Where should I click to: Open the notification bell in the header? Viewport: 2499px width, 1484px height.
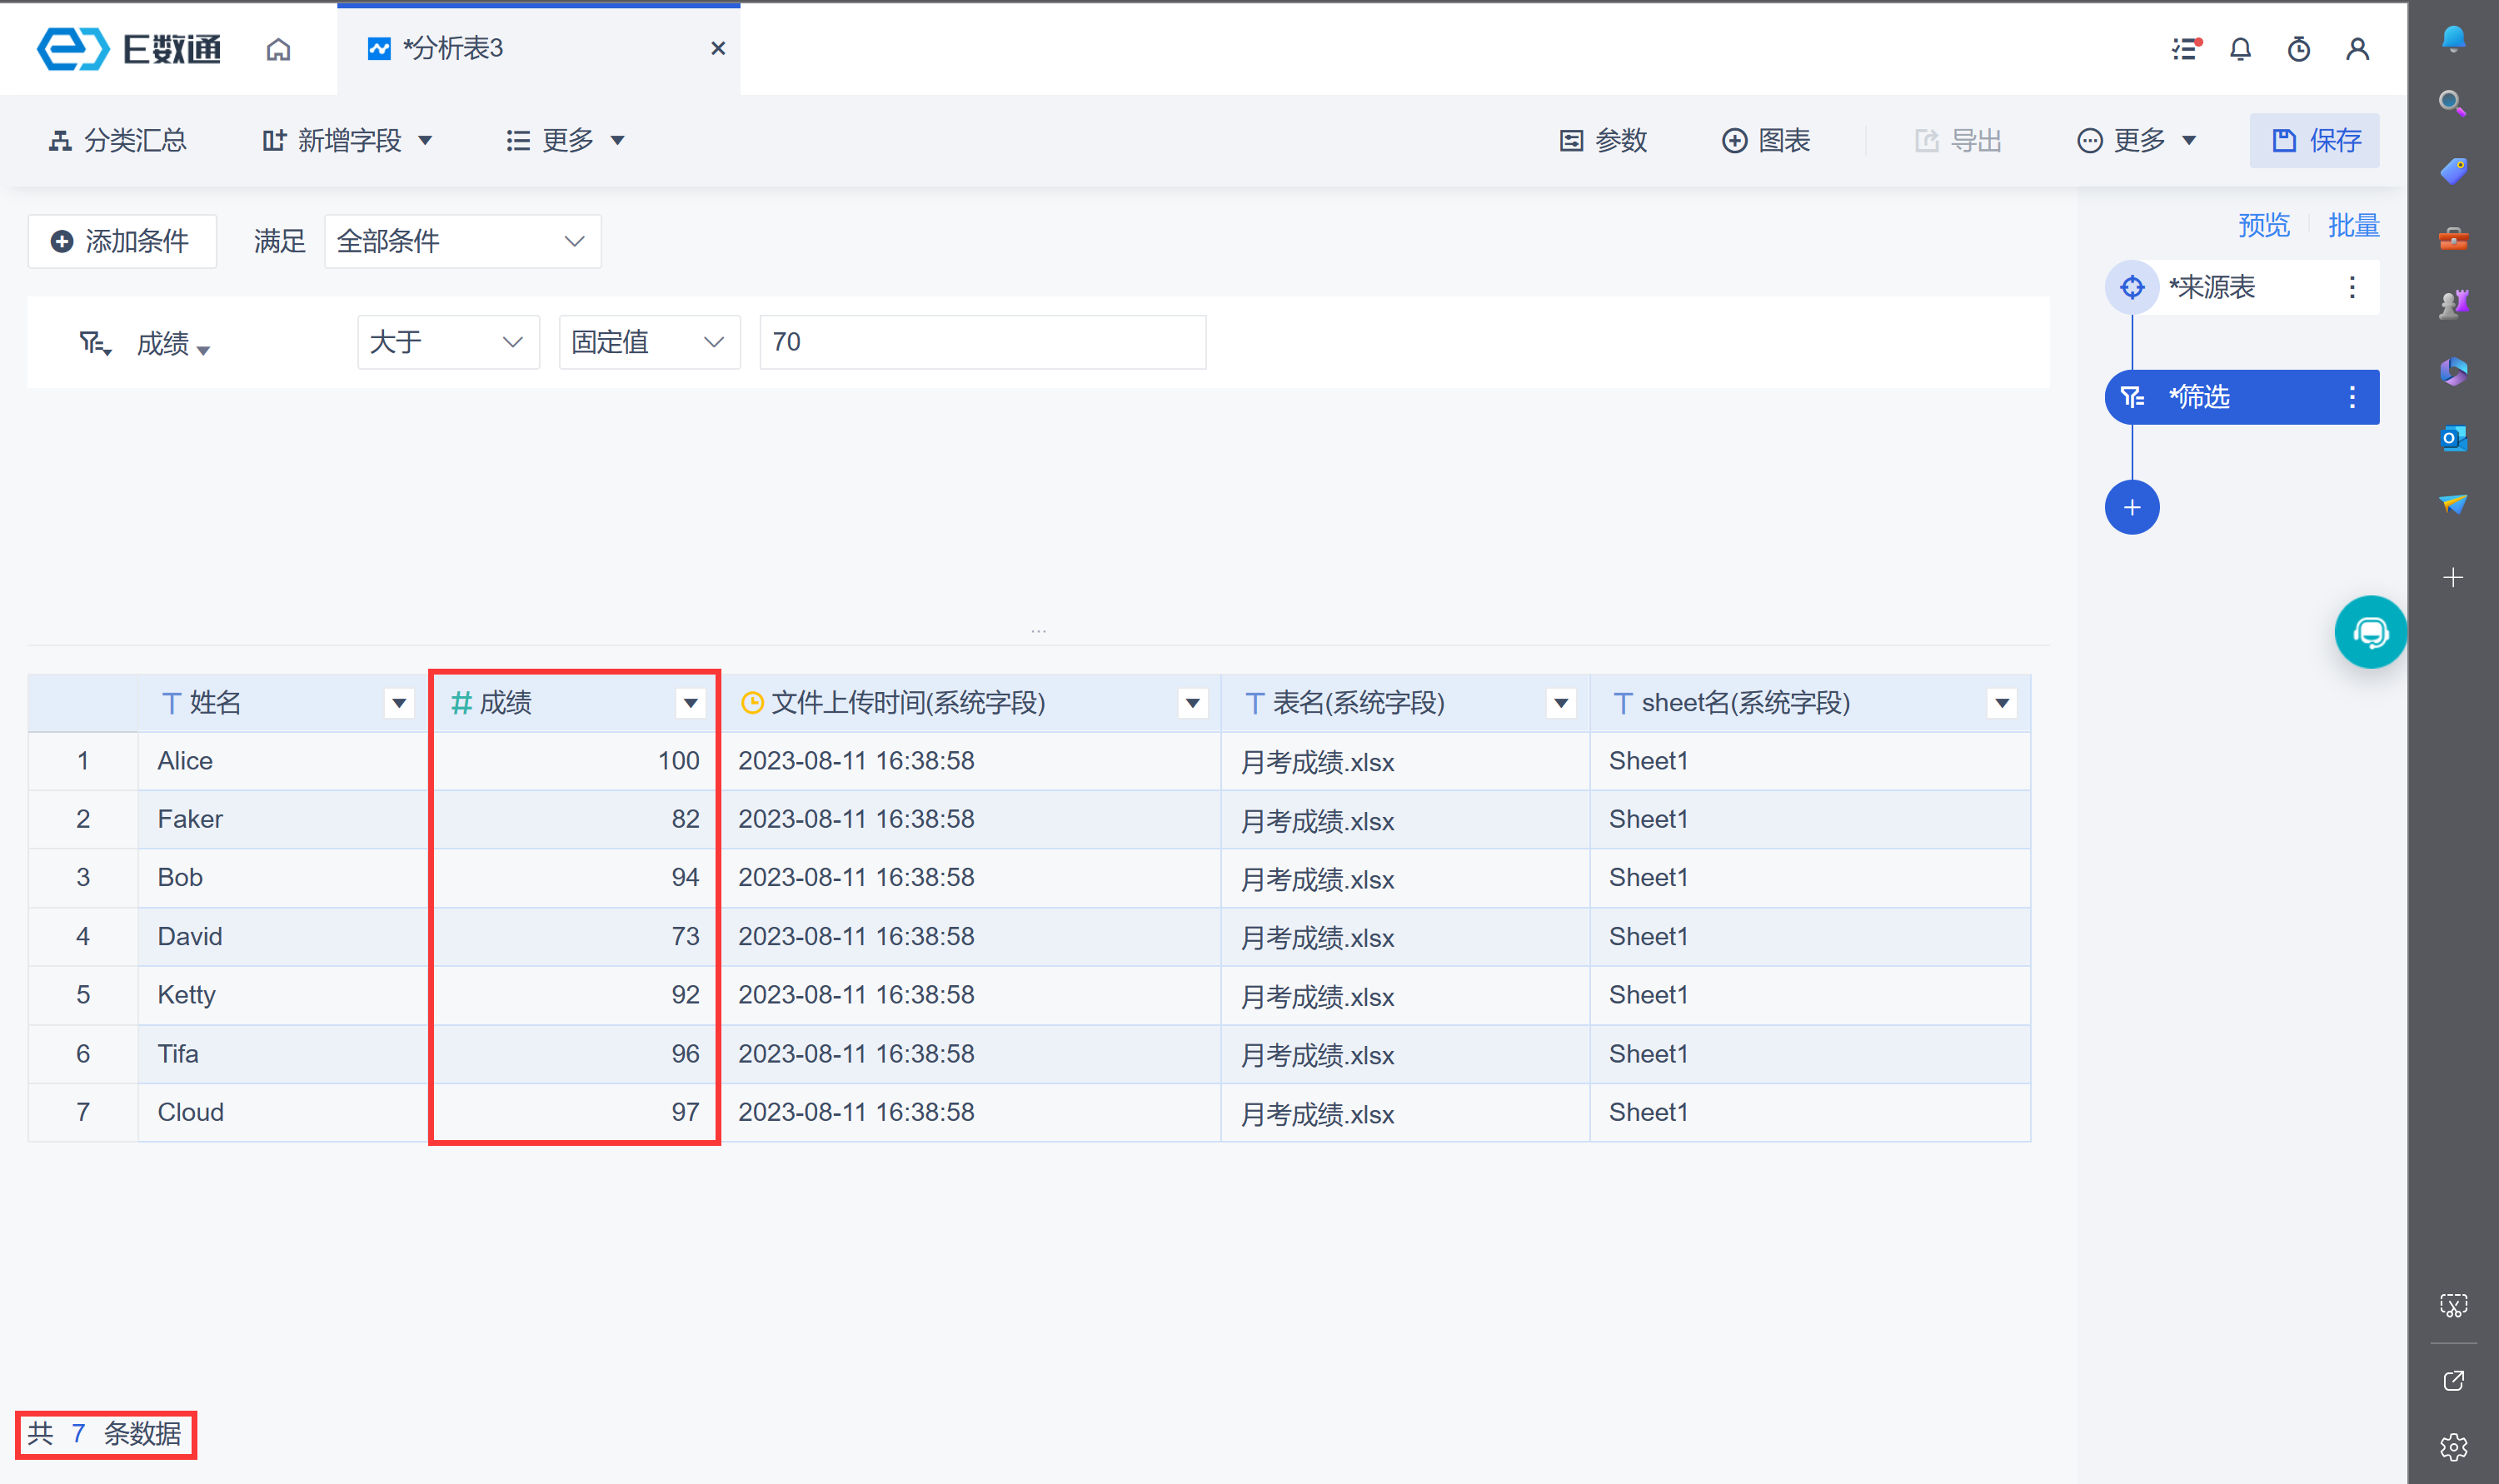point(2240,49)
